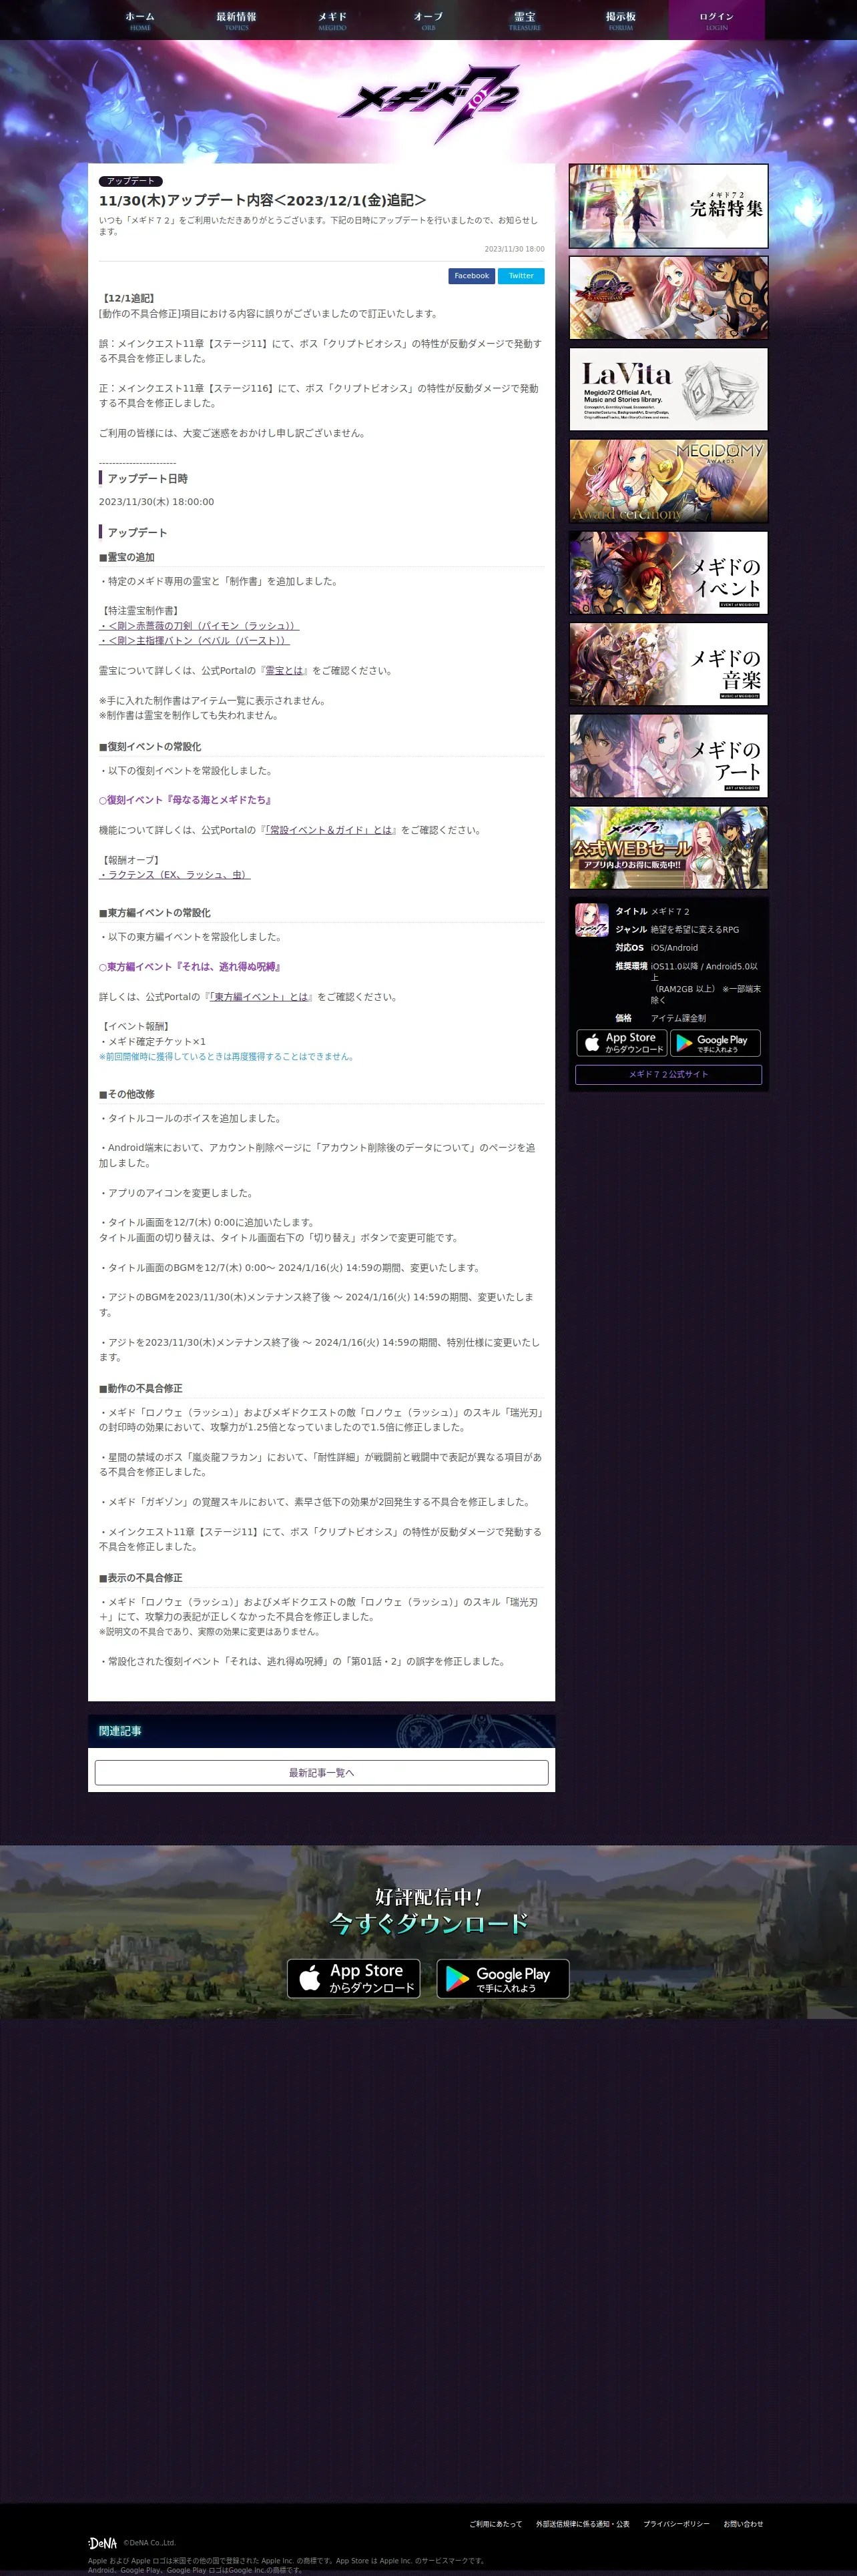Open the 最新情報 TOPICS nav item
This screenshot has width=857, height=2576.
[236, 20]
